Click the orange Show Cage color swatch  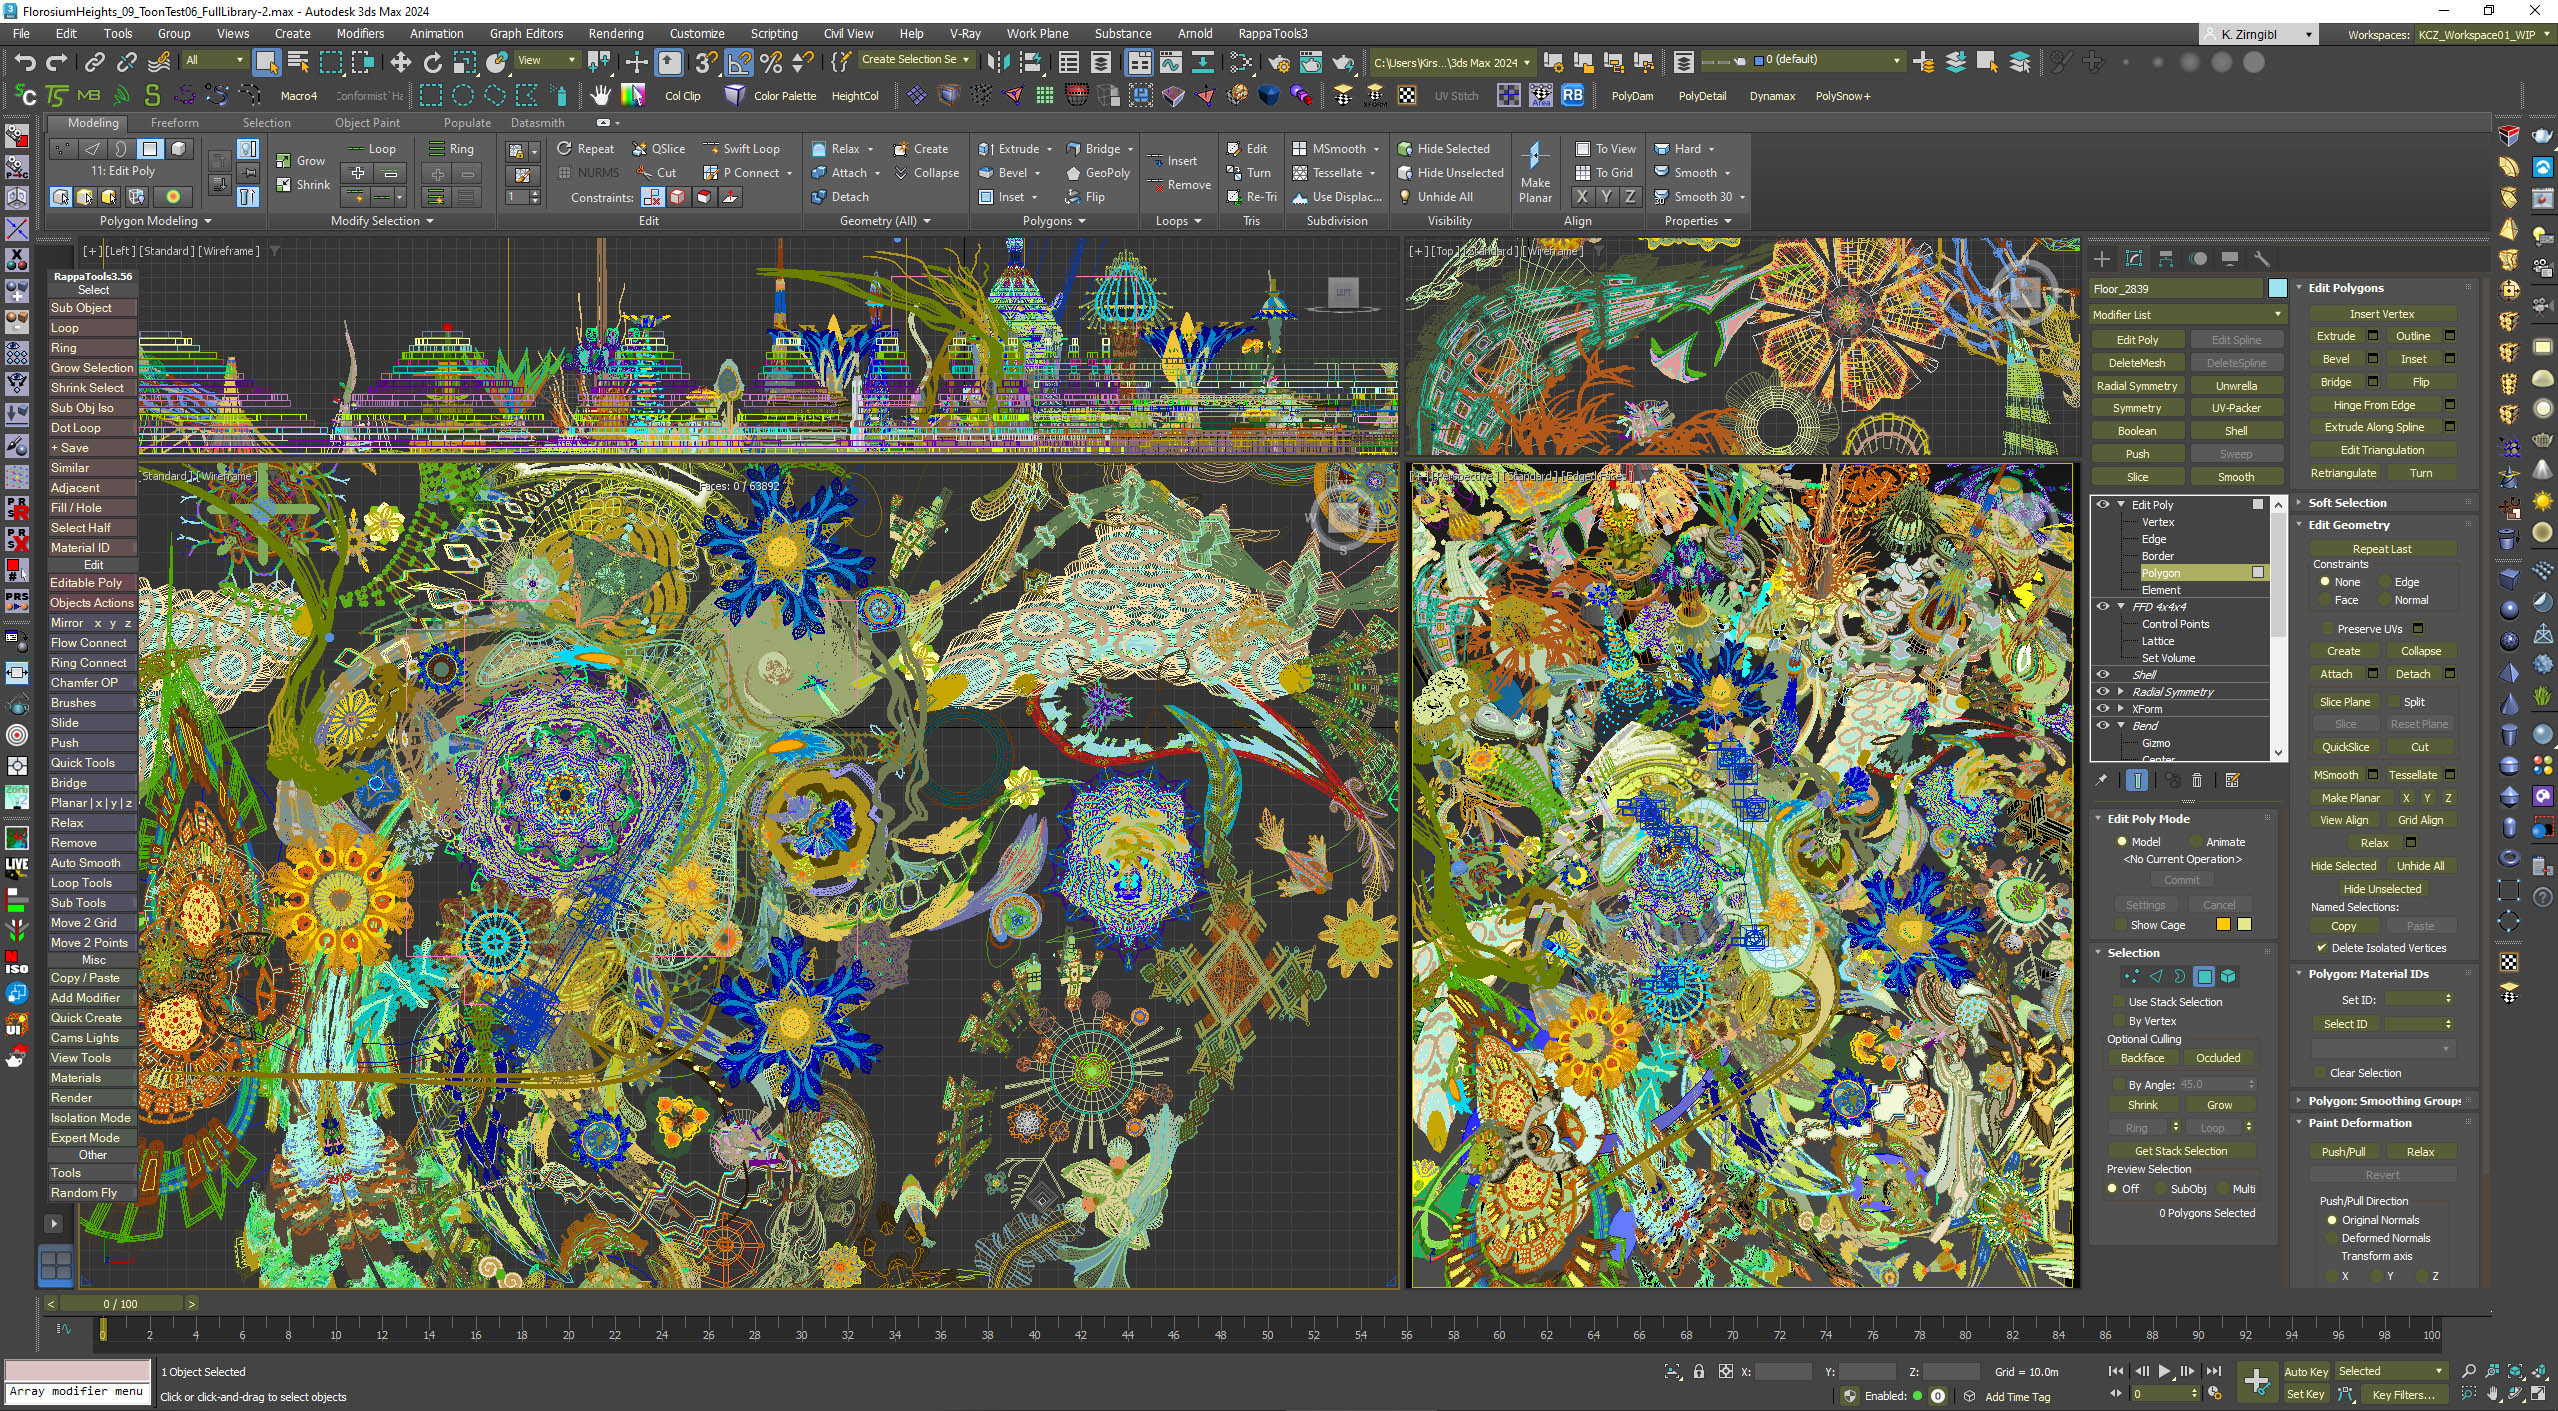pos(2223,925)
